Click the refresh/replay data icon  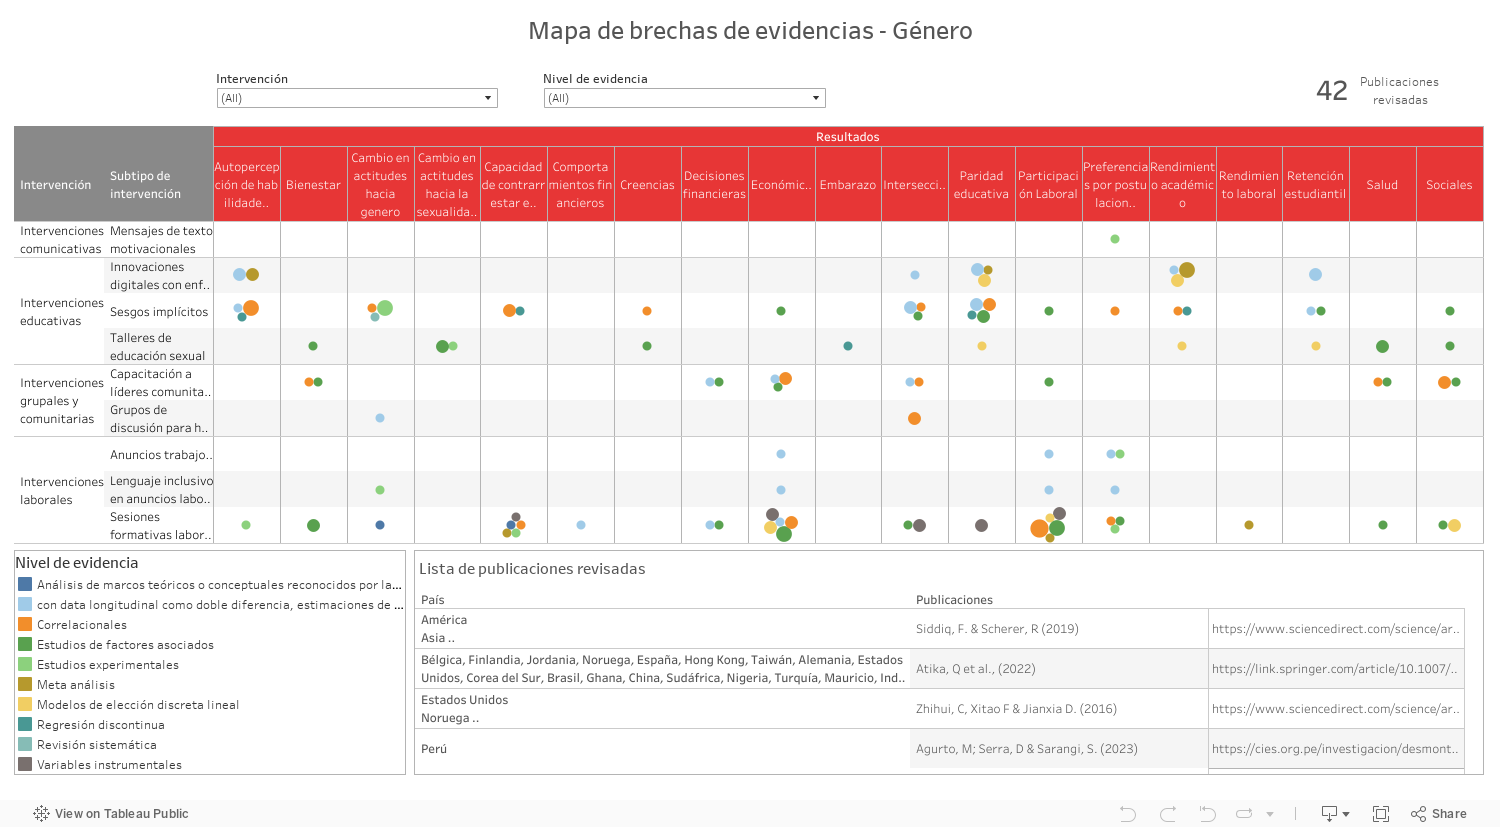tap(1244, 814)
